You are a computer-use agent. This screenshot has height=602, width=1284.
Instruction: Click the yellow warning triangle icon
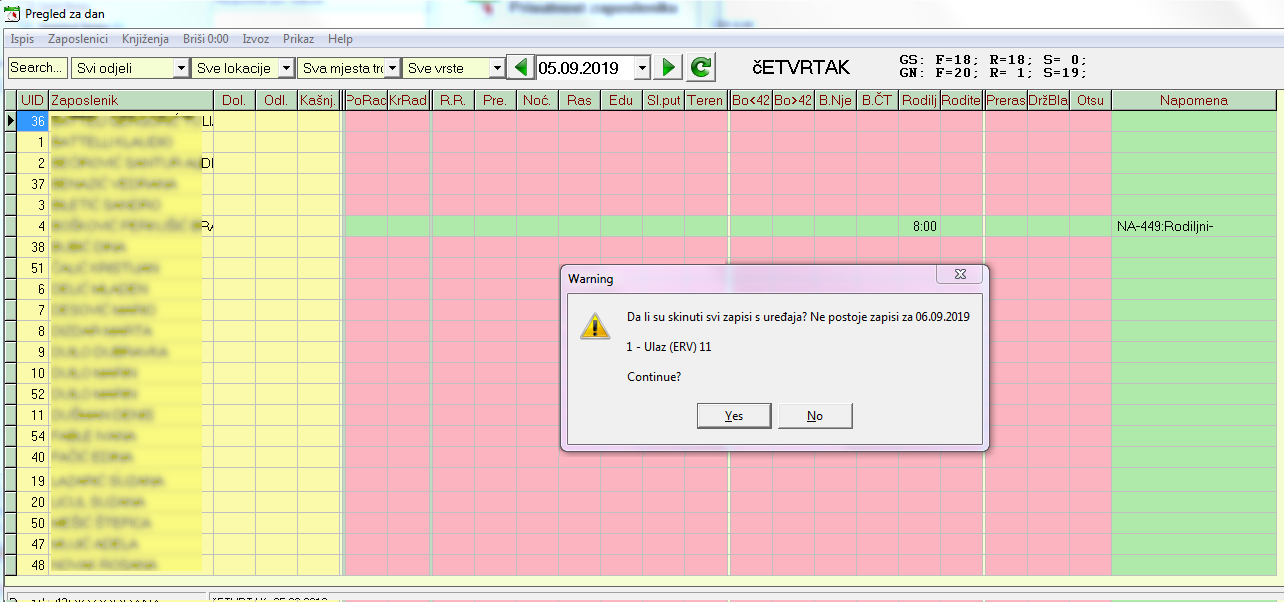click(x=595, y=326)
